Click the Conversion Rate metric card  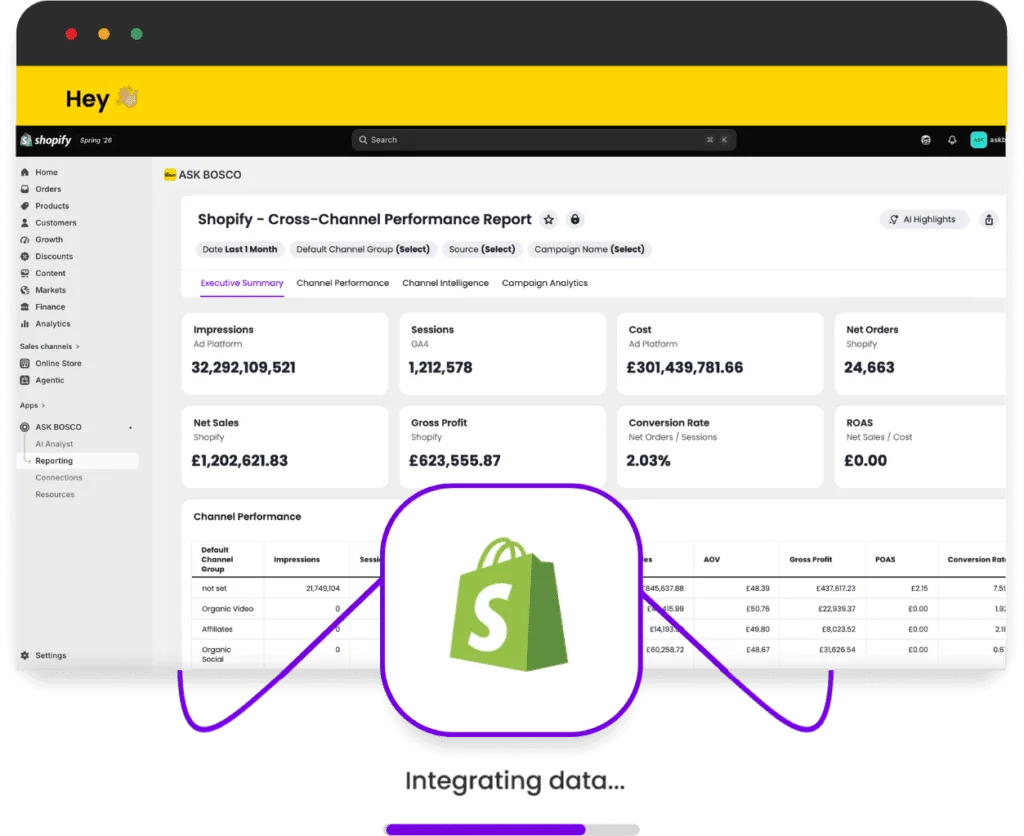[x=720, y=447]
